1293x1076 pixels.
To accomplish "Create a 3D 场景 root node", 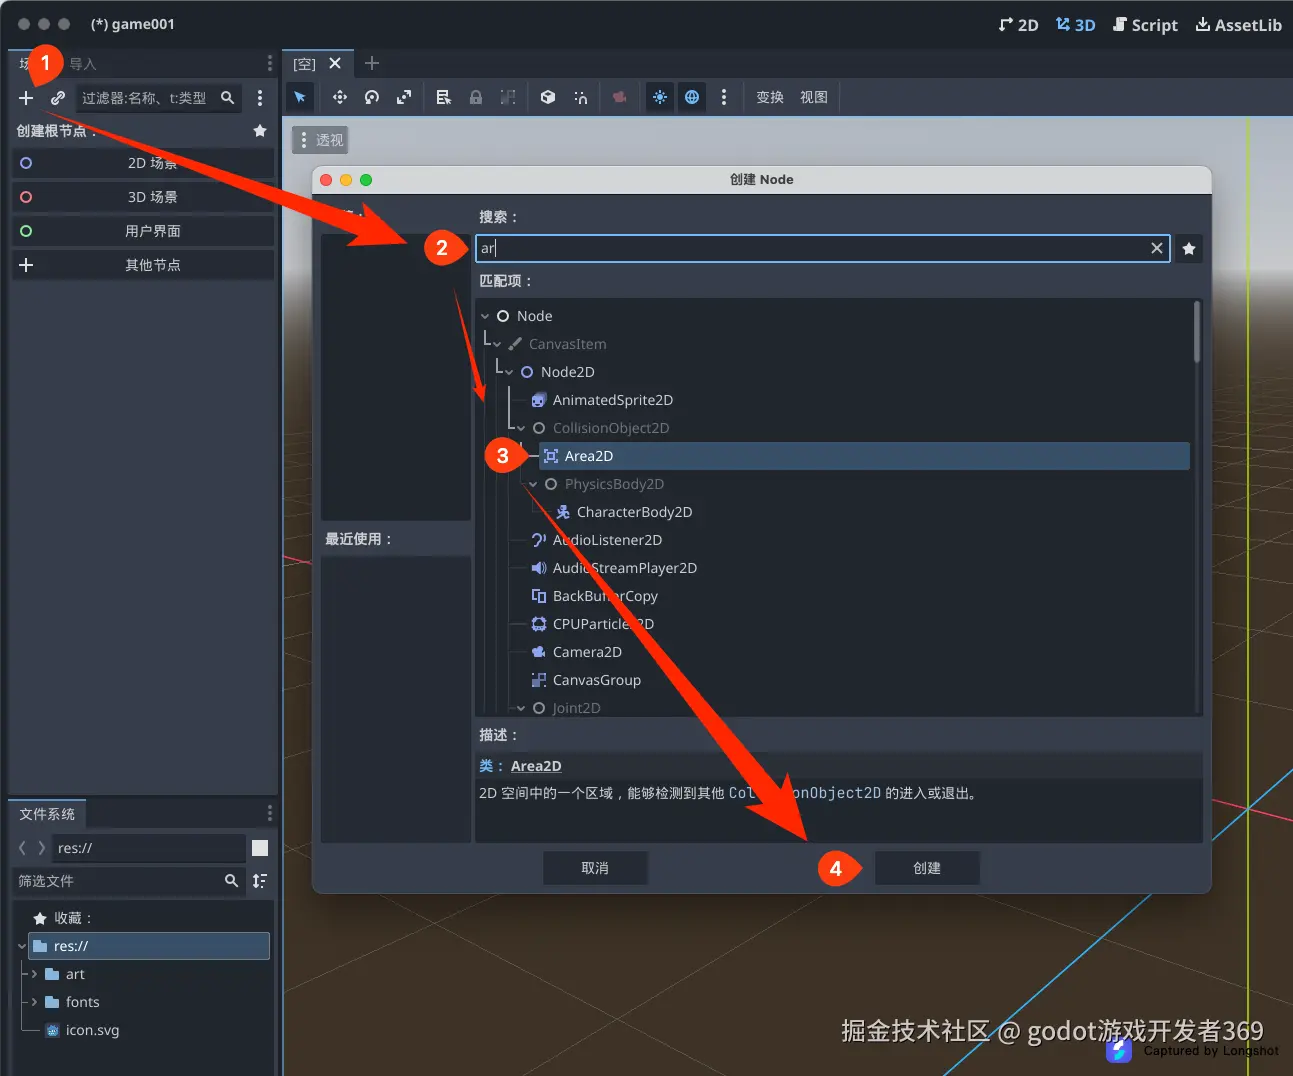I will click(x=143, y=197).
